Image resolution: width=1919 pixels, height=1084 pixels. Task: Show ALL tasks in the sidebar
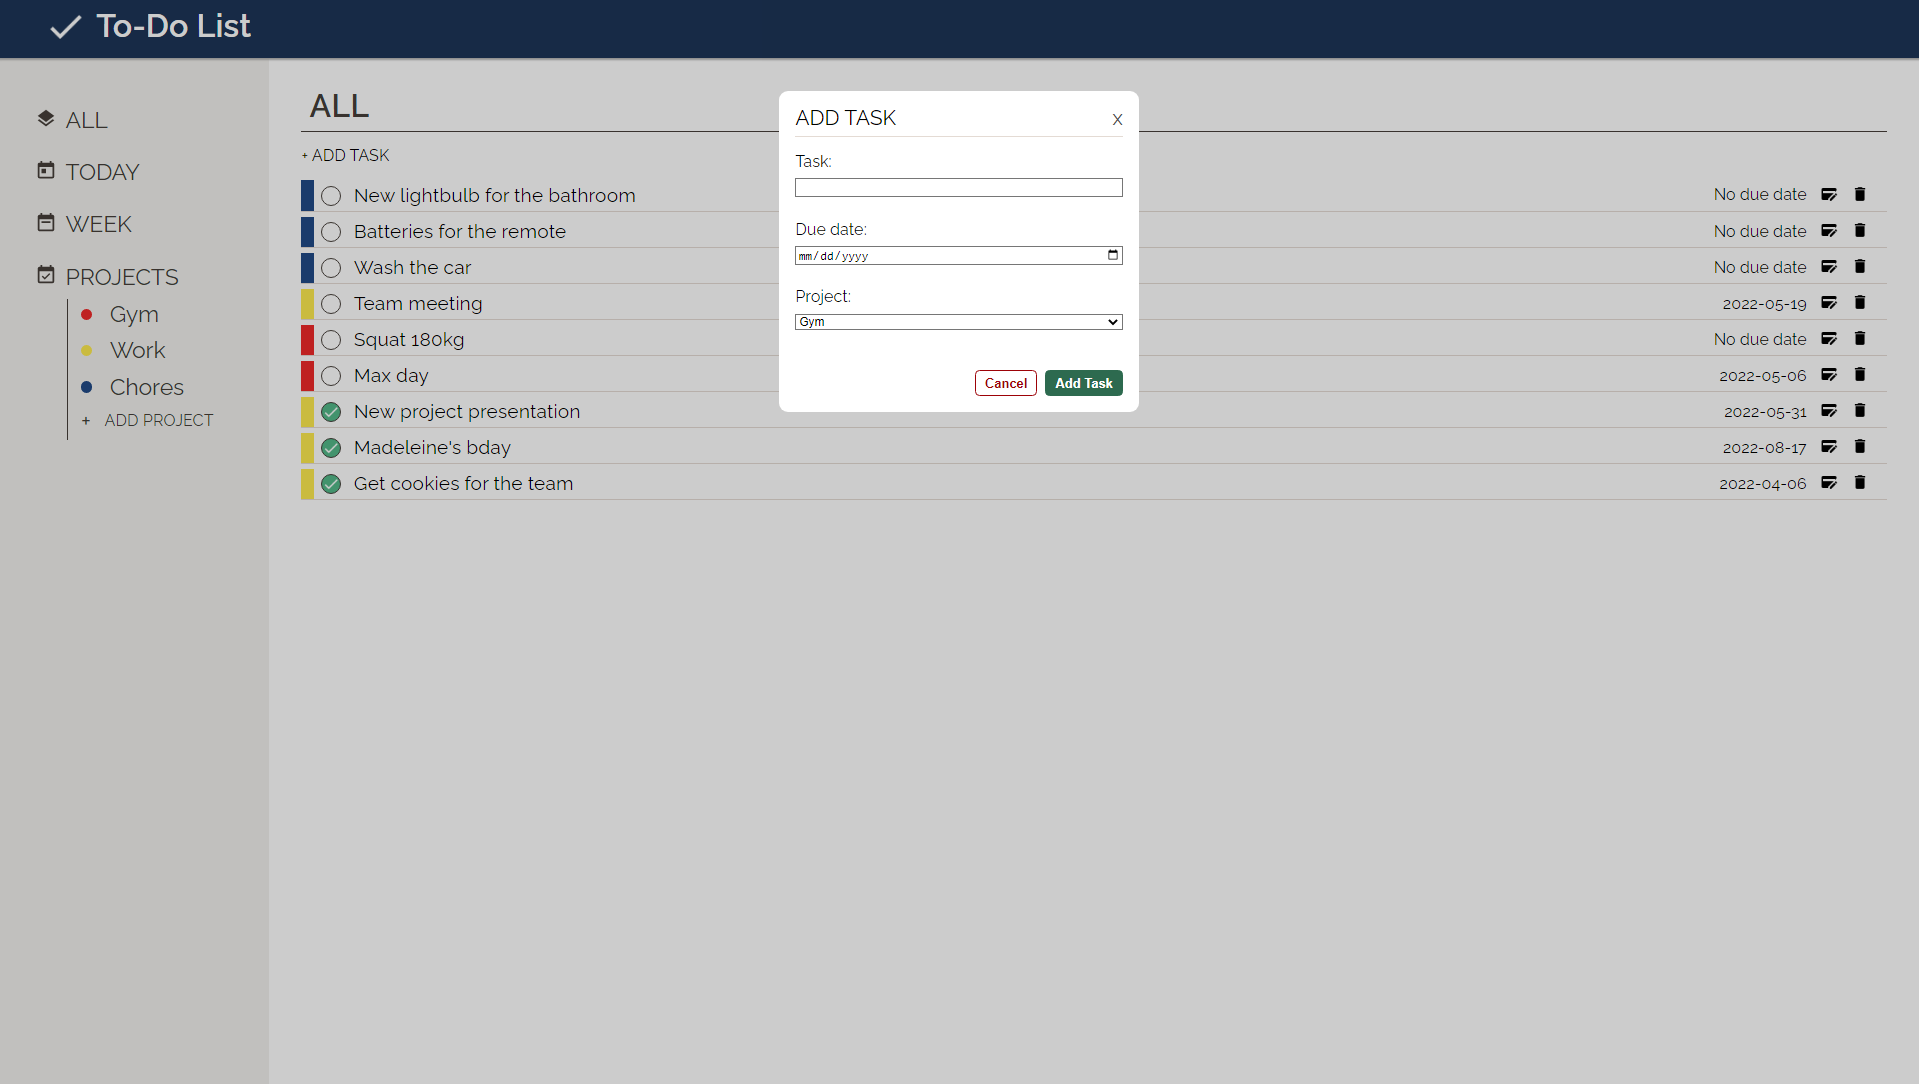(x=72, y=120)
